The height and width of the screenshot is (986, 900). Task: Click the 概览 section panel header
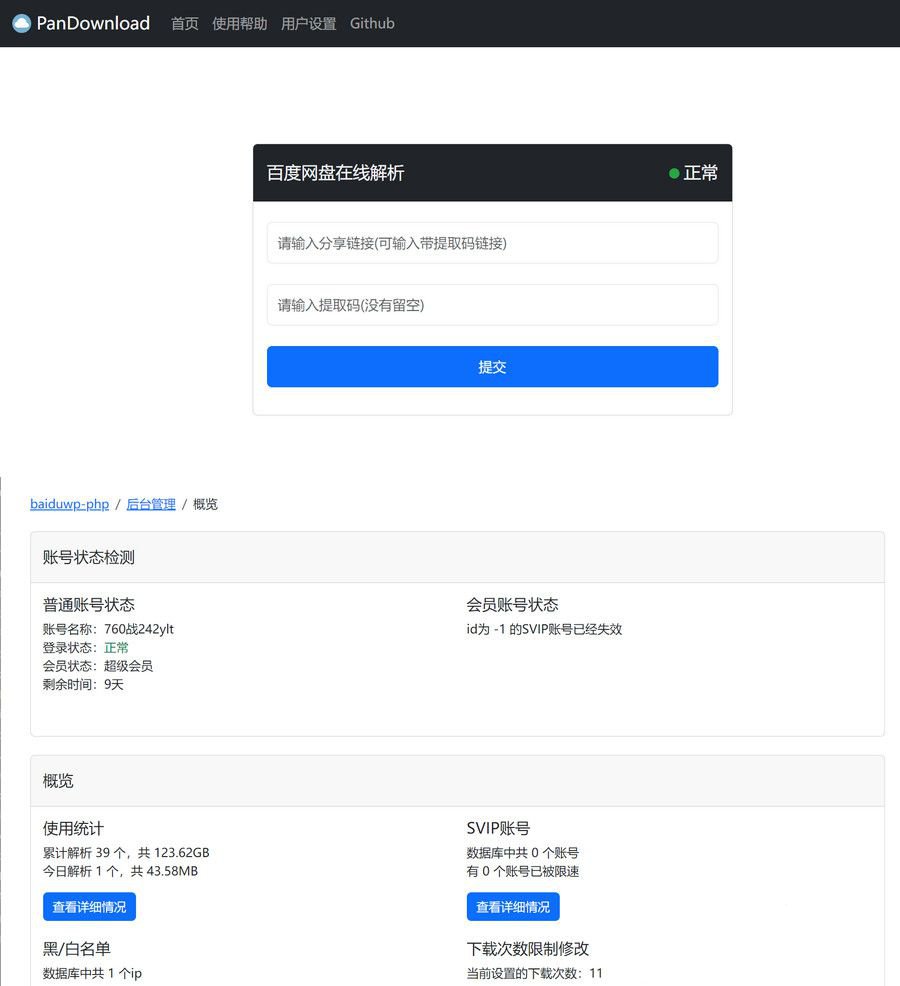[x=57, y=781]
